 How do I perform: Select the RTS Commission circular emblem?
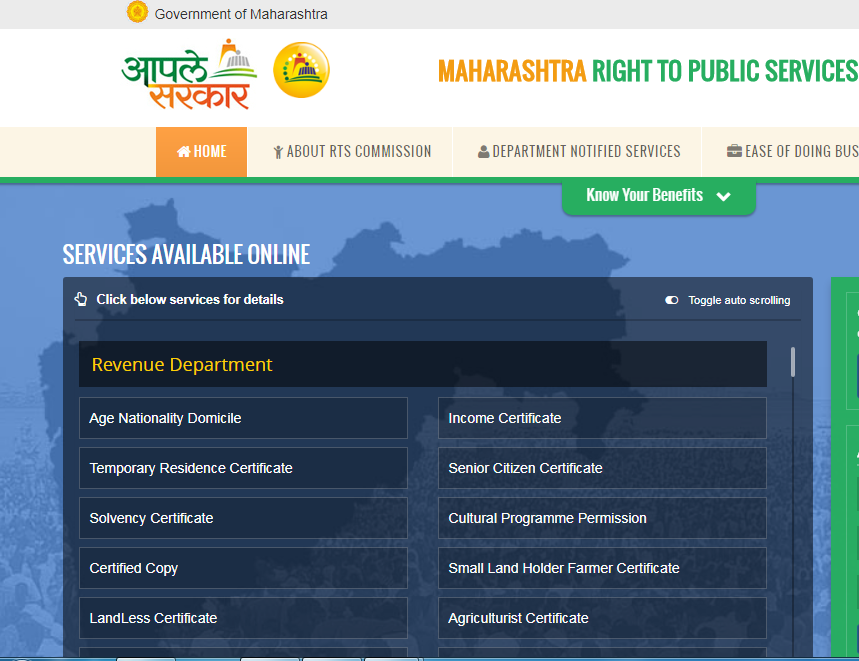point(301,71)
